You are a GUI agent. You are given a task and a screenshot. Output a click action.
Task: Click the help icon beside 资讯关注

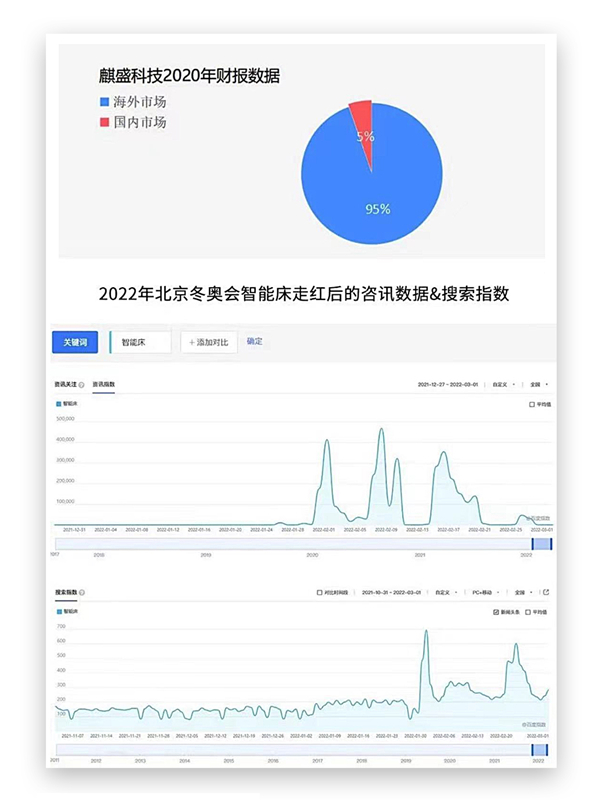[82, 385]
